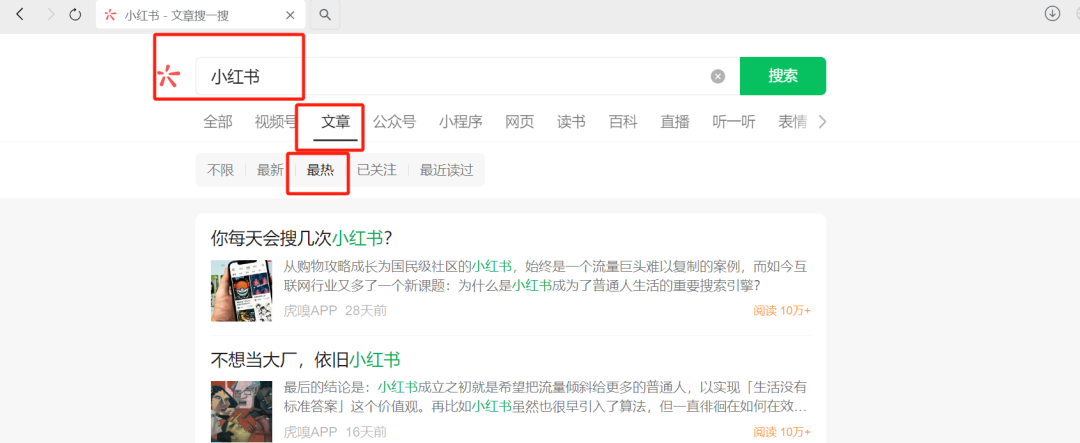This screenshot has width=1080, height=443.
Task: Choose the 最热 filter option
Action: [x=320, y=170]
